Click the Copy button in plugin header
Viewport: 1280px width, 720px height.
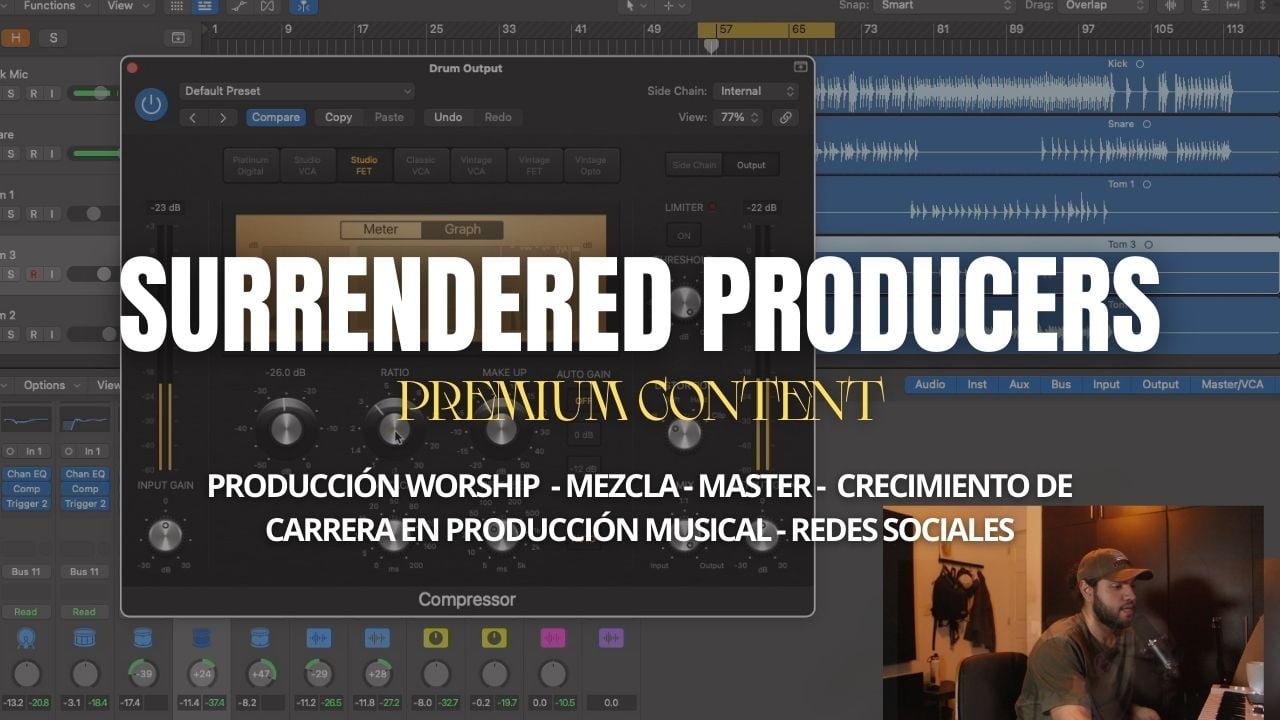338,117
